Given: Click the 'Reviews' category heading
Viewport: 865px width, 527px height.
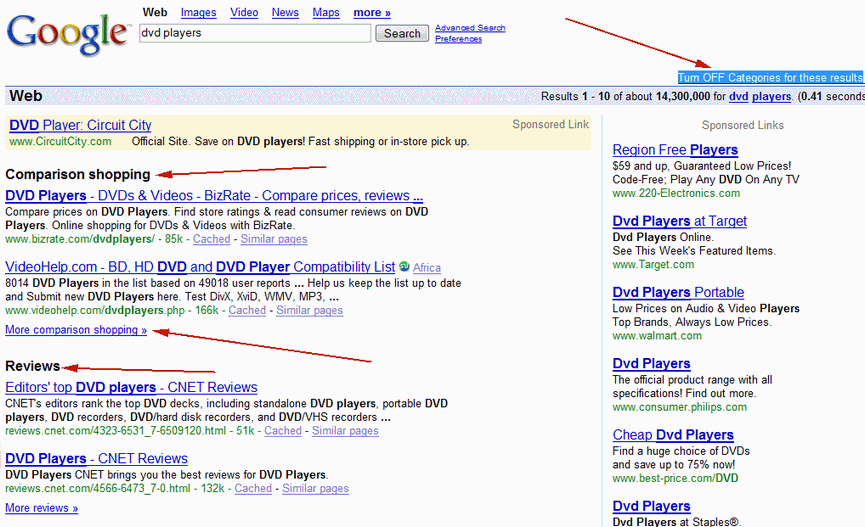Looking at the screenshot, I should pos(33,366).
